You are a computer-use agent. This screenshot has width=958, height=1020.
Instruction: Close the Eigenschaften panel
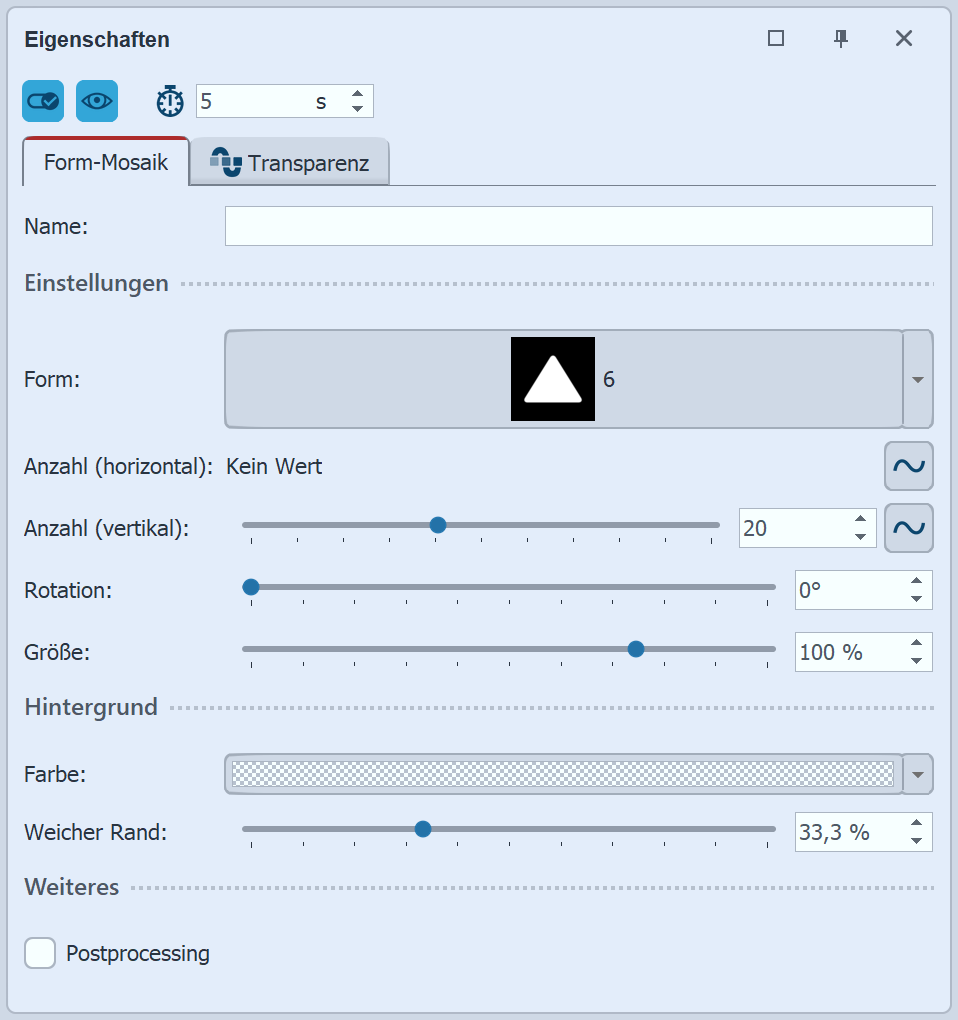coord(904,39)
